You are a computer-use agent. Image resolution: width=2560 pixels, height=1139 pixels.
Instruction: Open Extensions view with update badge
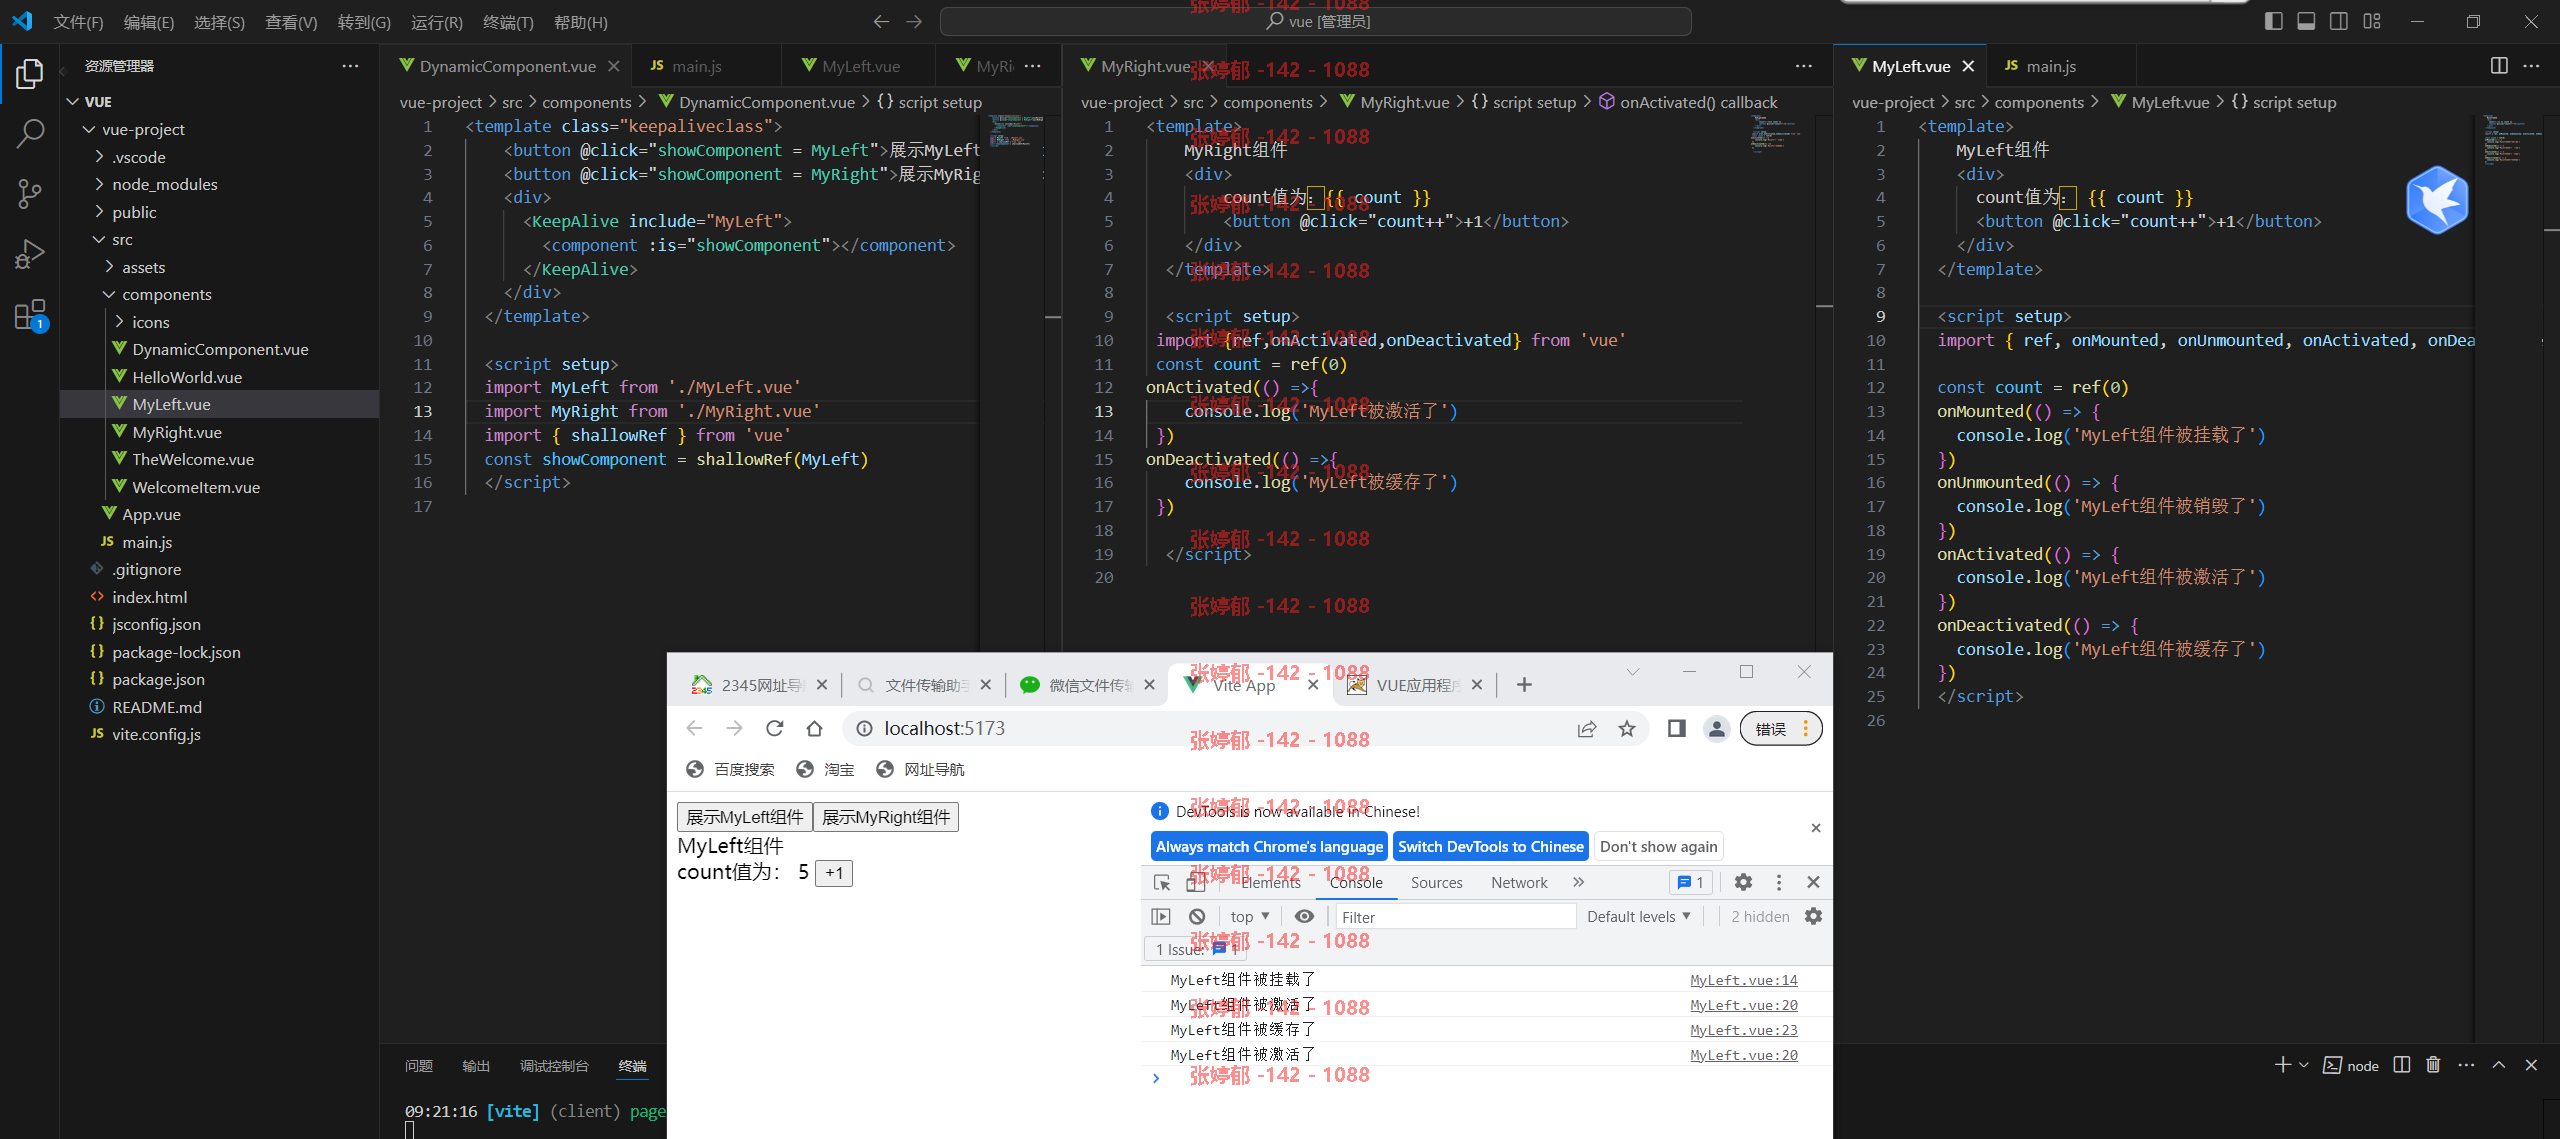click(x=30, y=315)
